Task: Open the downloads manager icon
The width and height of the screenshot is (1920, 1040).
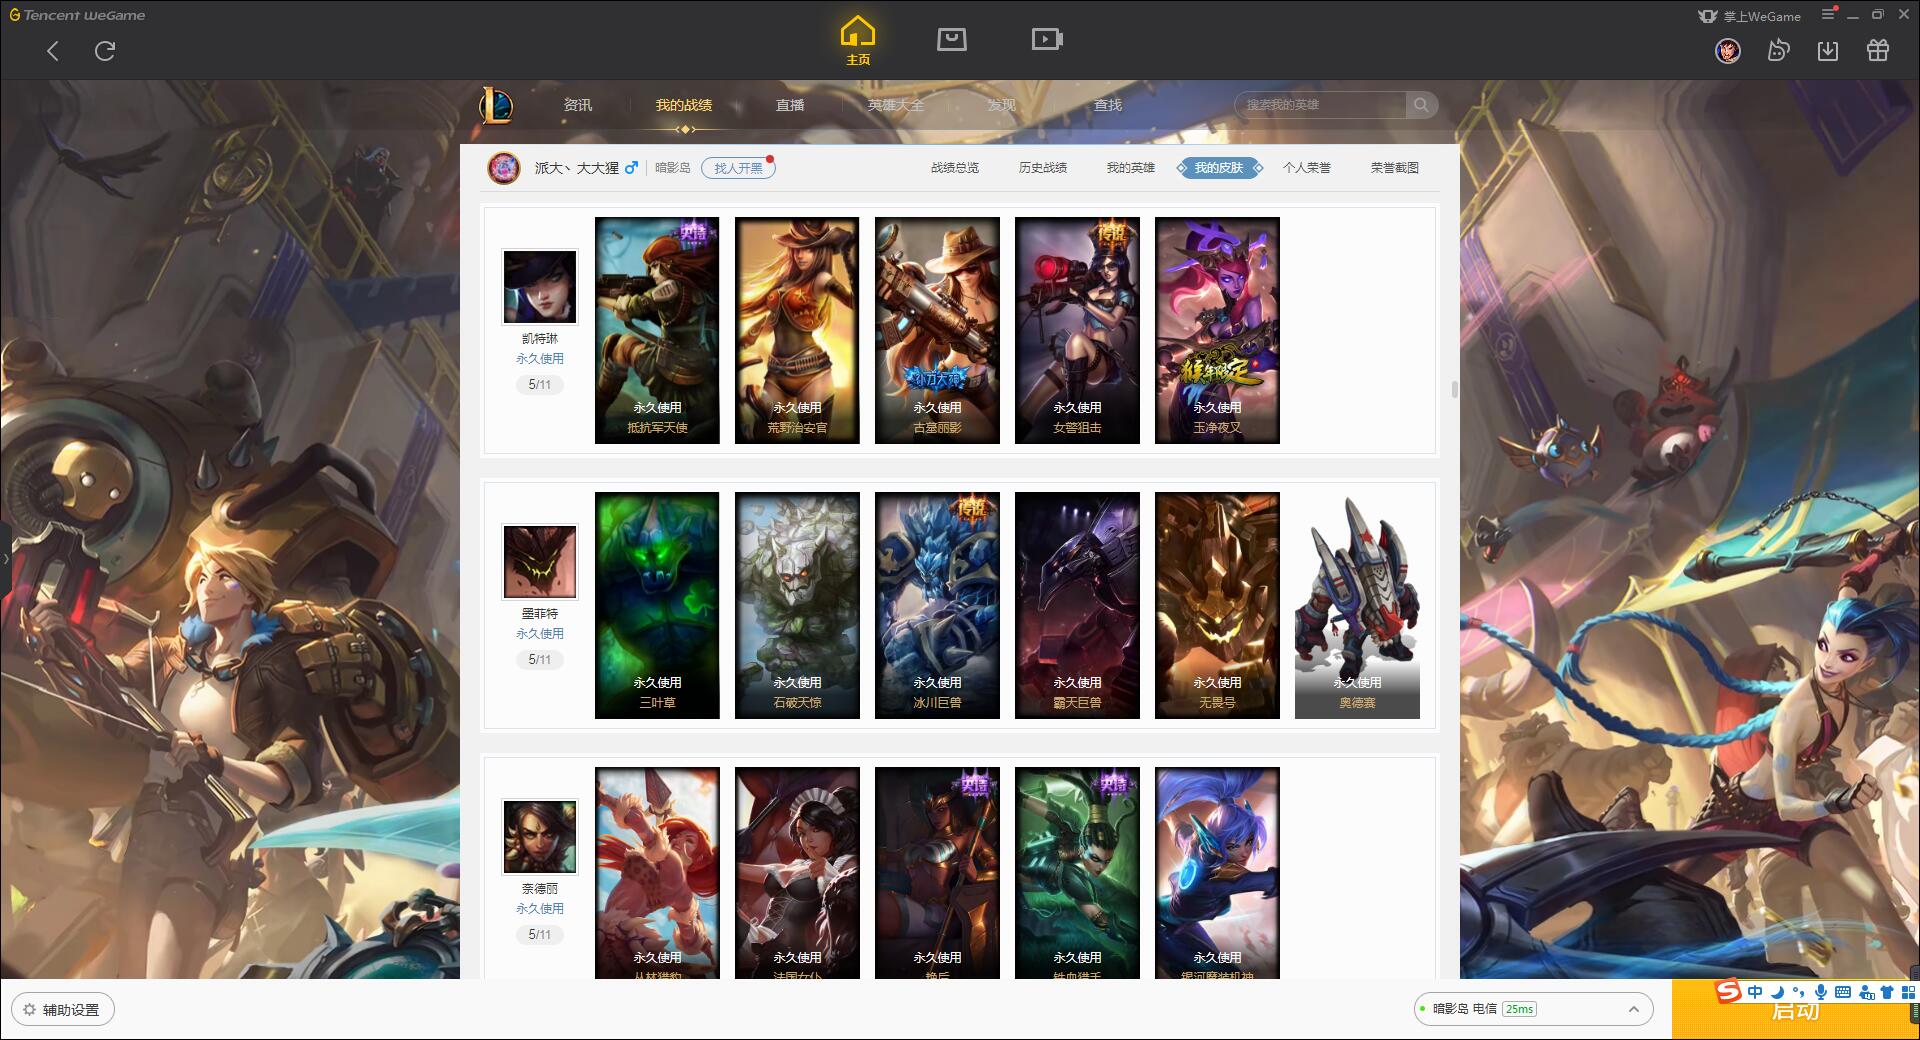Action: coord(1828,51)
